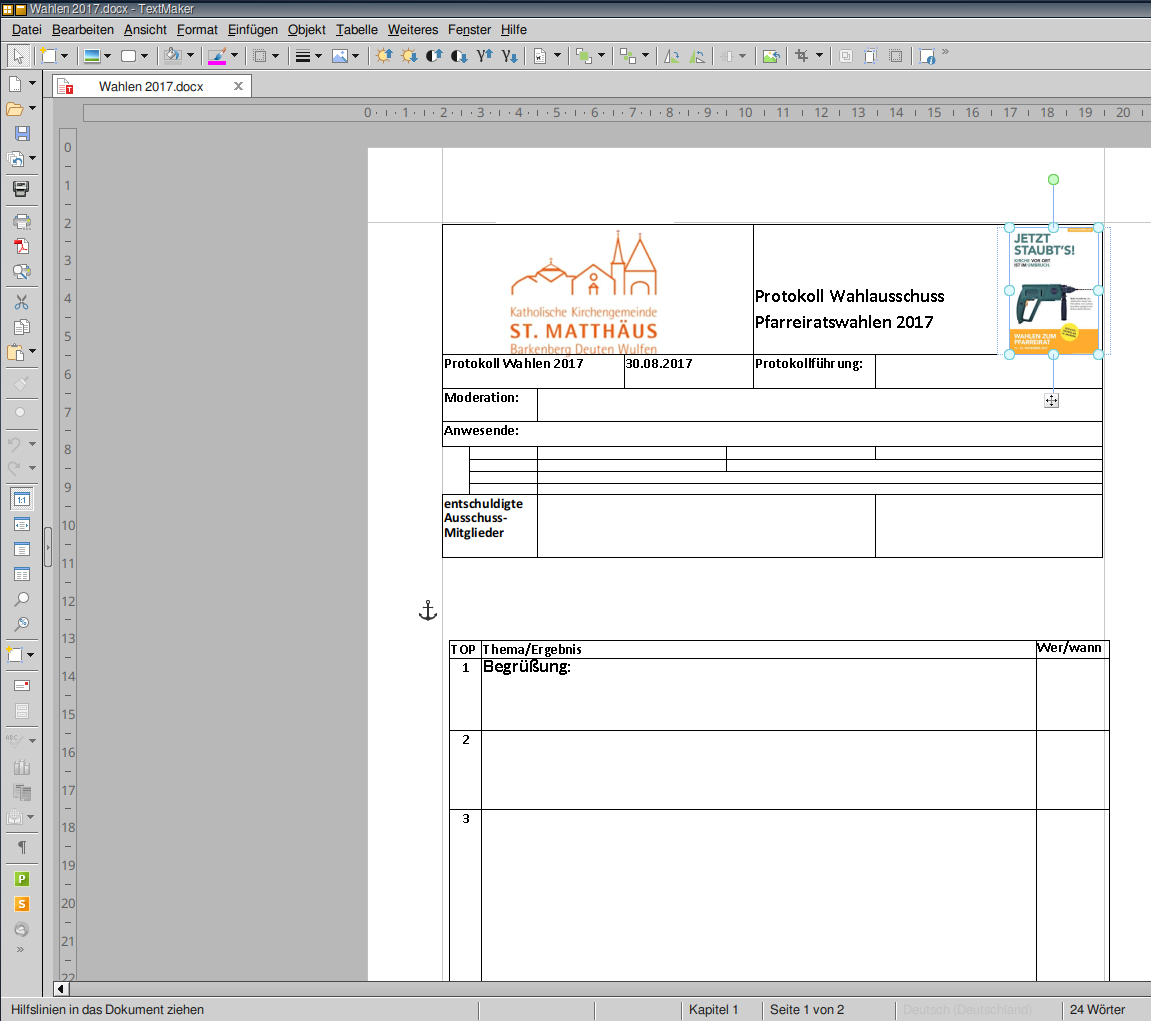
Task: Decrease gamma with Y down-arrow icon
Action: pos(509,56)
